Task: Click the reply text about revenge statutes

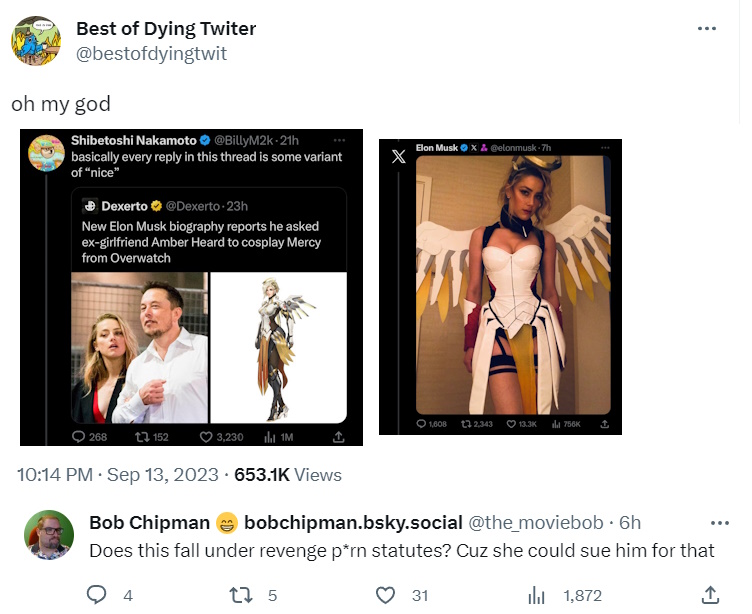Action: click(x=401, y=550)
